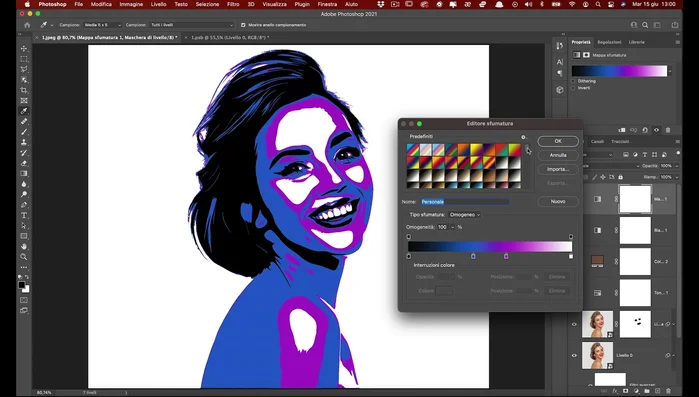Select the Hand tool
Viewport: 699px width, 397px height.
(x=24, y=246)
